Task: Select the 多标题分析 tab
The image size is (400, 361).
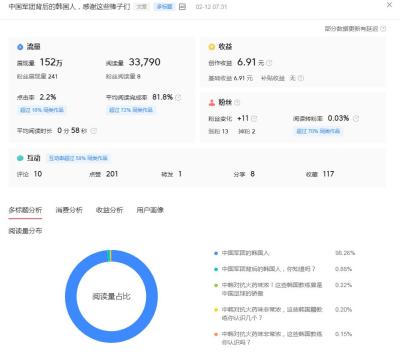Action: 25,210
